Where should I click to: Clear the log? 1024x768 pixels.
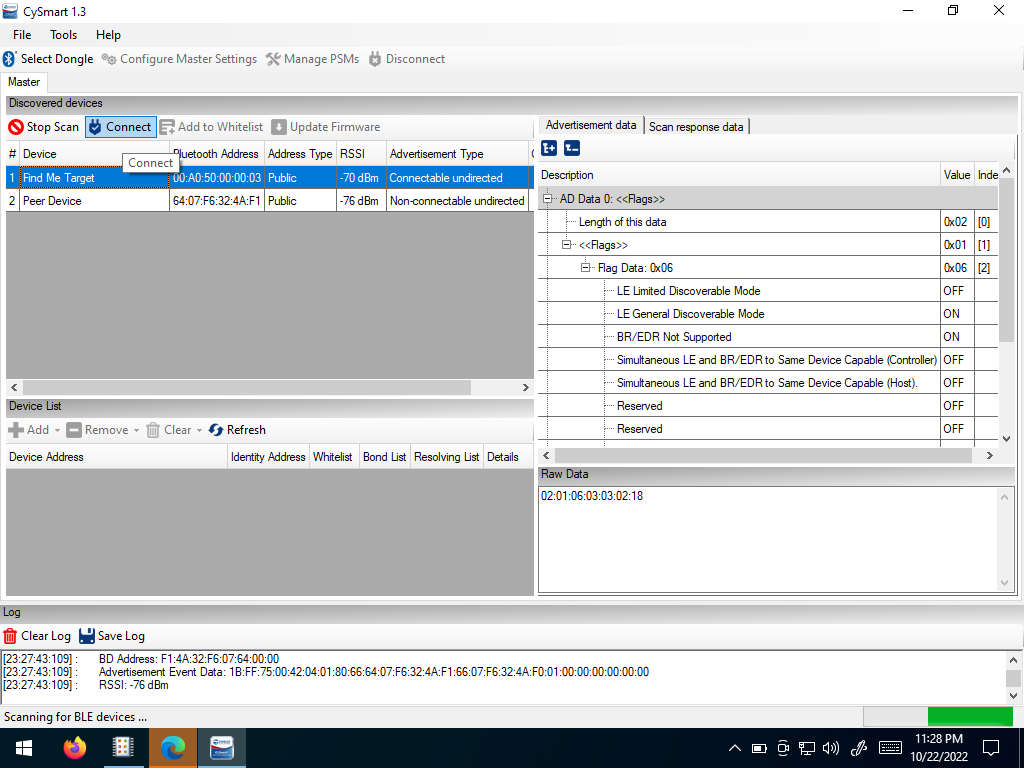pyautogui.click(x=37, y=635)
